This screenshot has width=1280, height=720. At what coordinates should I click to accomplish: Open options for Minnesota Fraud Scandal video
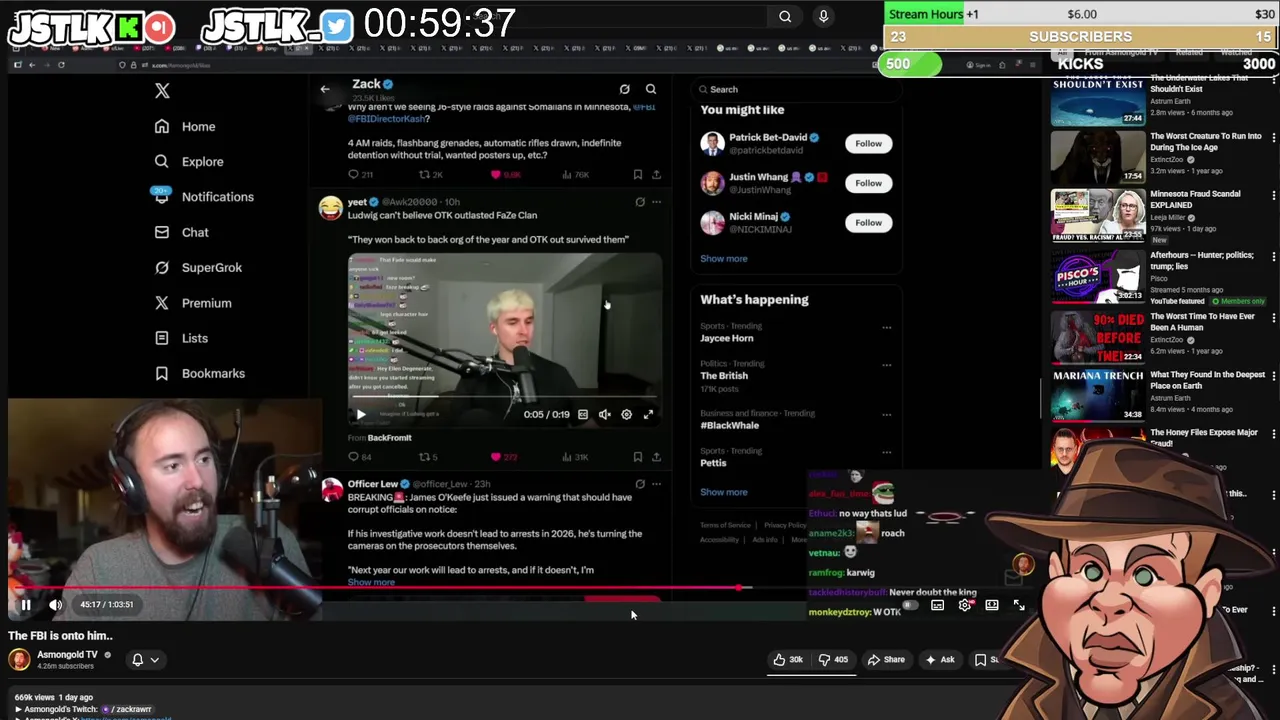pos(1273,196)
